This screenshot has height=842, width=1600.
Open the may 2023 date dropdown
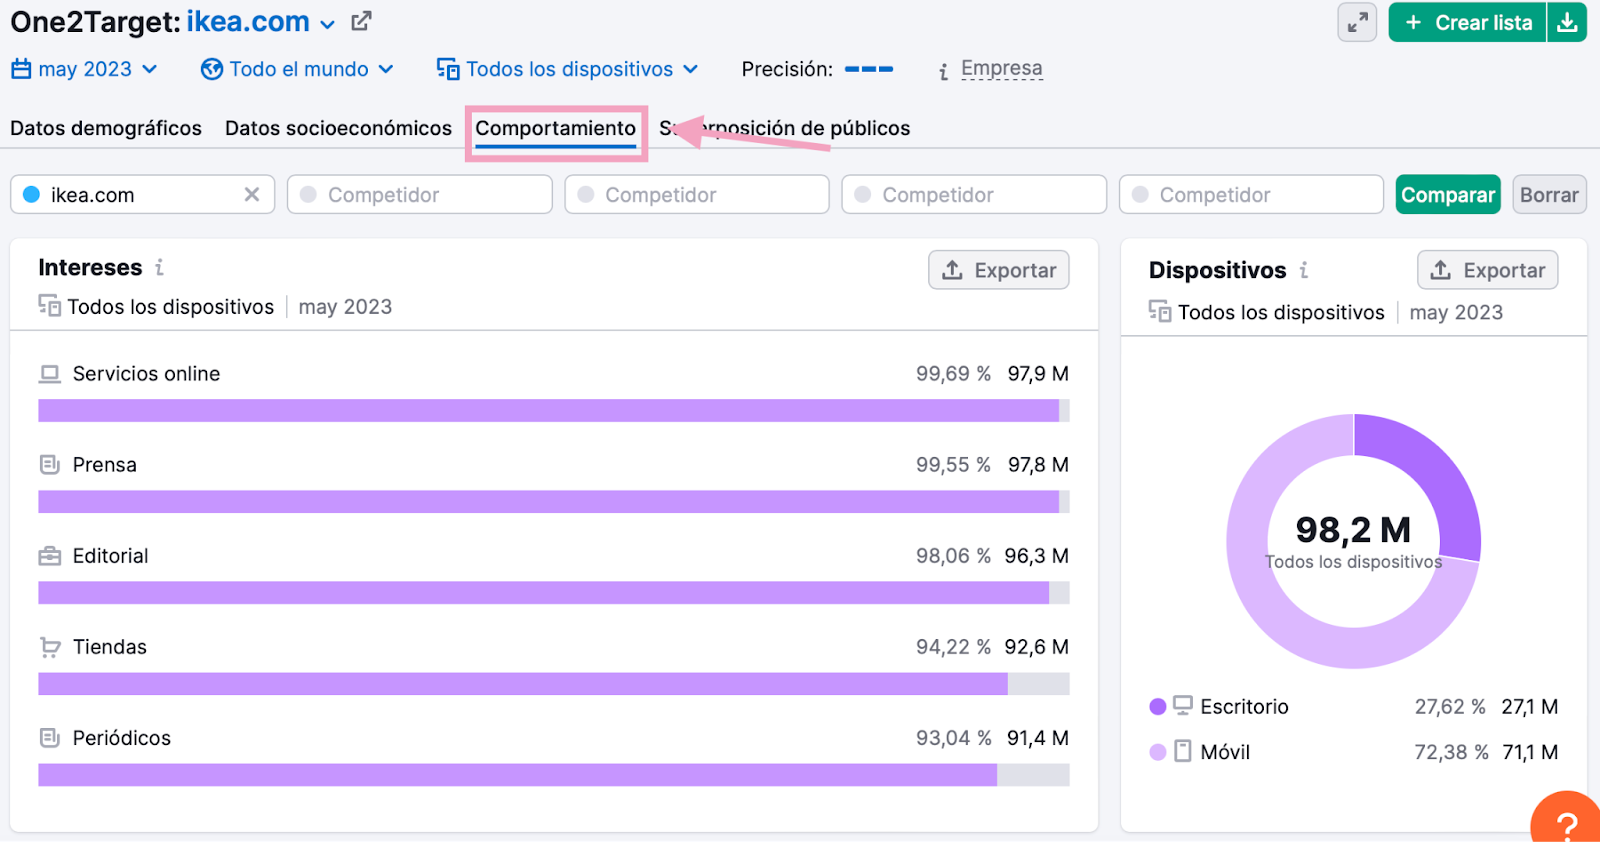pos(85,69)
